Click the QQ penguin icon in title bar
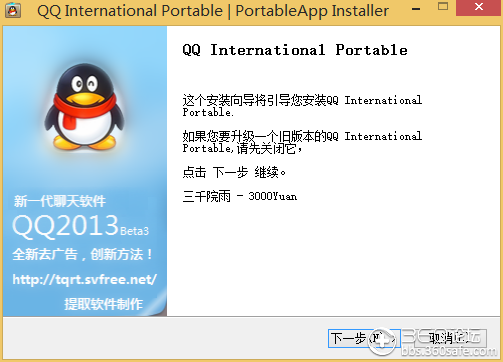The height and width of the screenshot is (362, 503). 13,10
